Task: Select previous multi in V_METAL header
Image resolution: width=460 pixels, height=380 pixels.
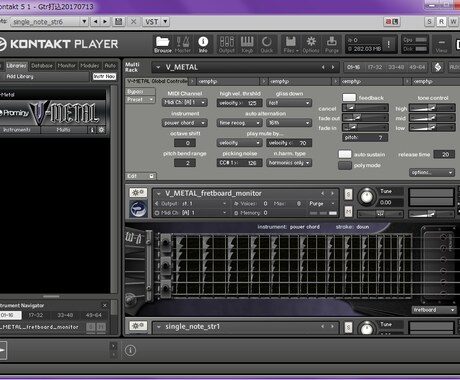Action: coord(323,67)
